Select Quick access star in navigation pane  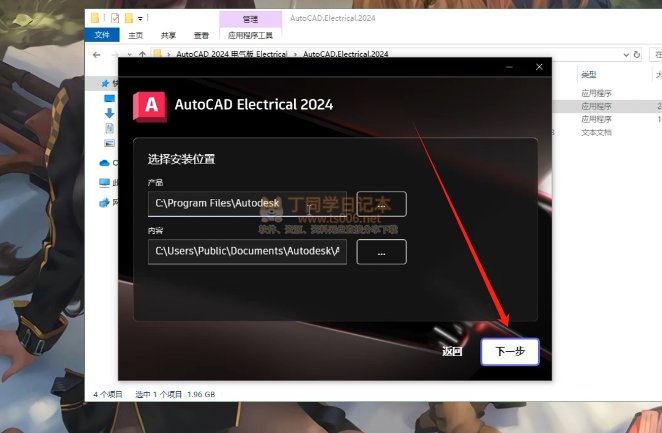click(105, 83)
